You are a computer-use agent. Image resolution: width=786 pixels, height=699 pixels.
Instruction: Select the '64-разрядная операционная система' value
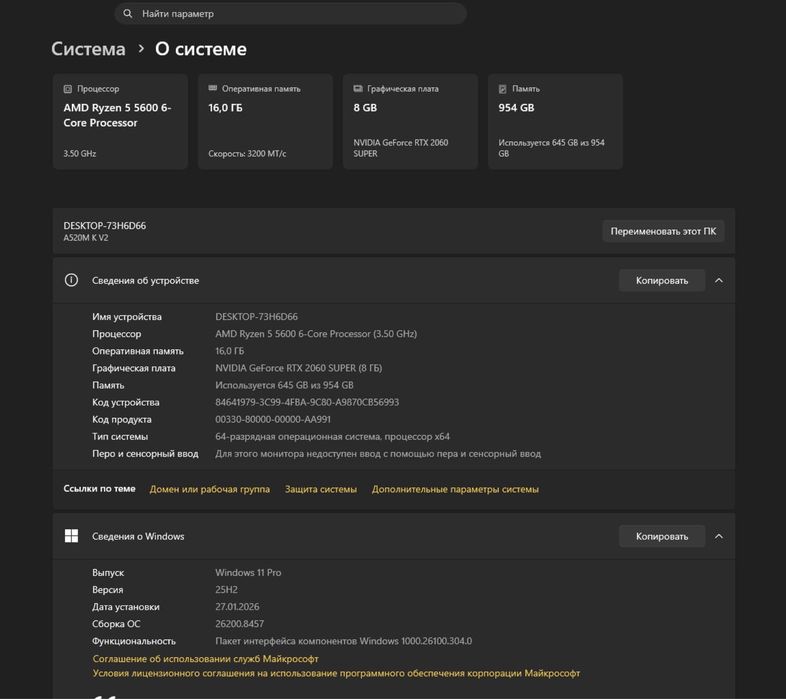pyautogui.click(x=332, y=436)
